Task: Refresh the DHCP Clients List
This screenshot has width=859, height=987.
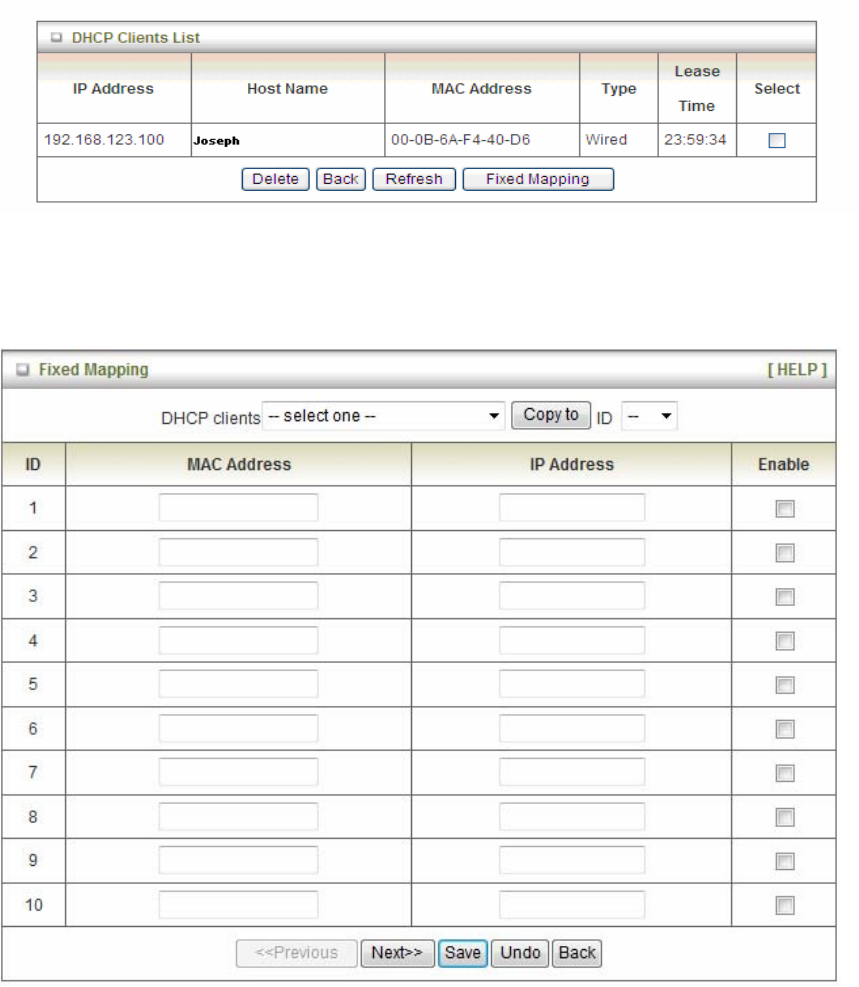Action: pyautogui.click(x=413, y=179)
